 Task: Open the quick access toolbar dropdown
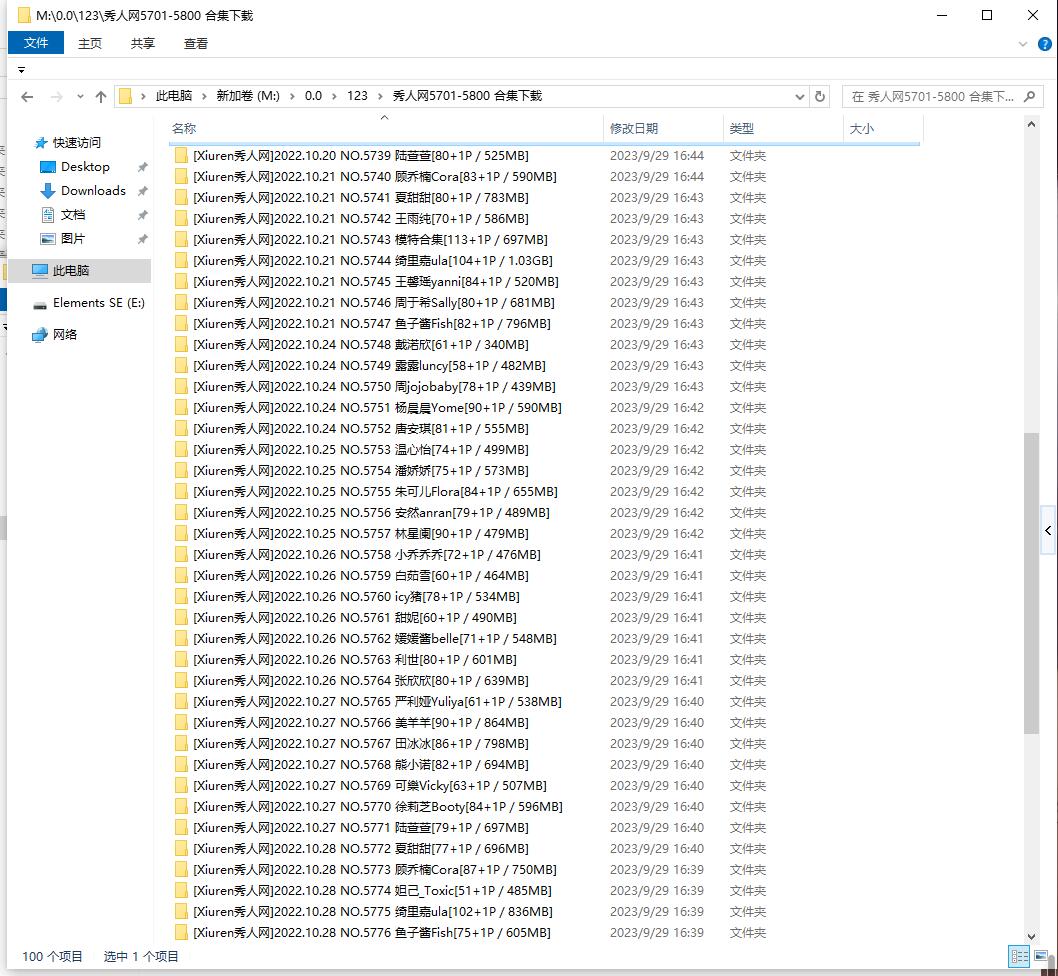[22, 70]
